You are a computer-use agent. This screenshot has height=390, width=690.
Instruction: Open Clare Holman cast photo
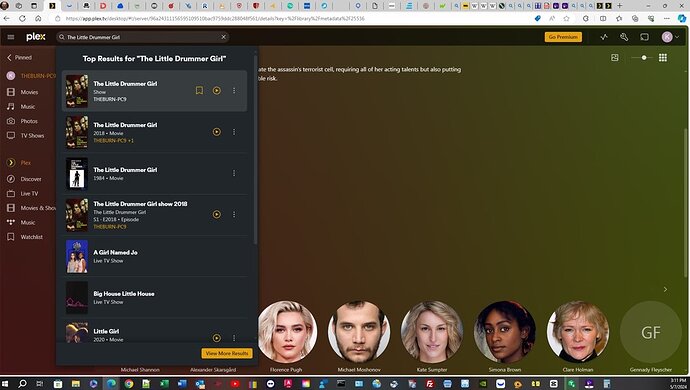tap(578, 332)
